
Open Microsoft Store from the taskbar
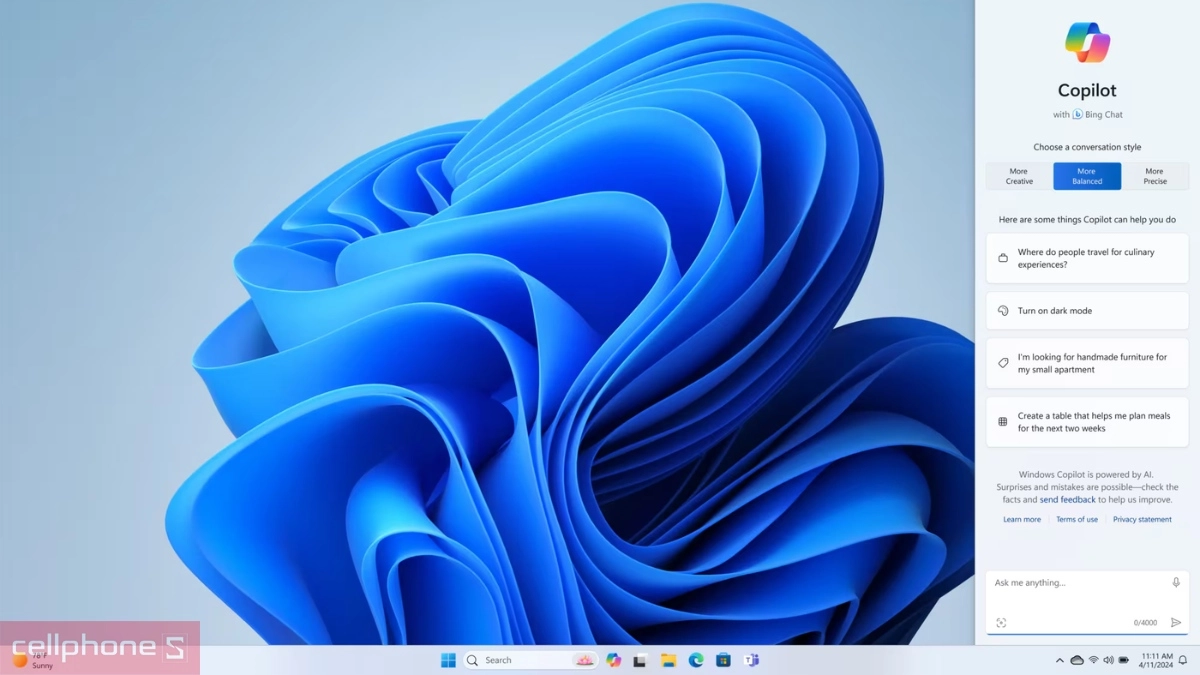[x=722, y=660]
